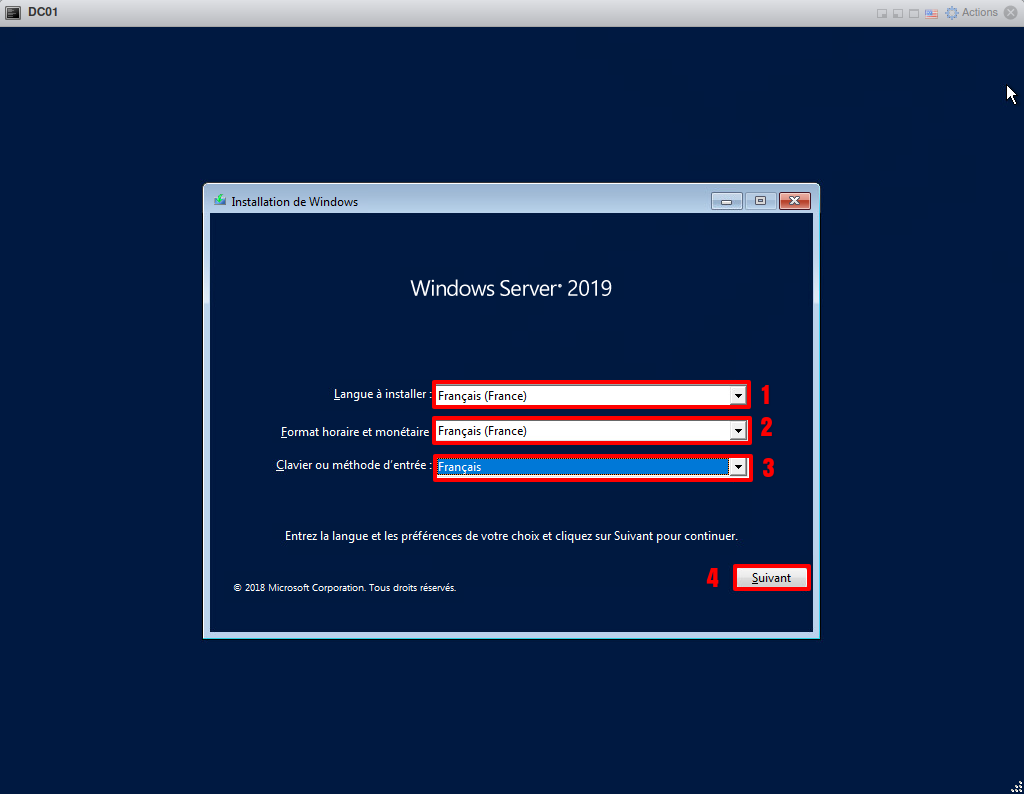Click the Windows setup icon in dialog title bar

(219, 200)
